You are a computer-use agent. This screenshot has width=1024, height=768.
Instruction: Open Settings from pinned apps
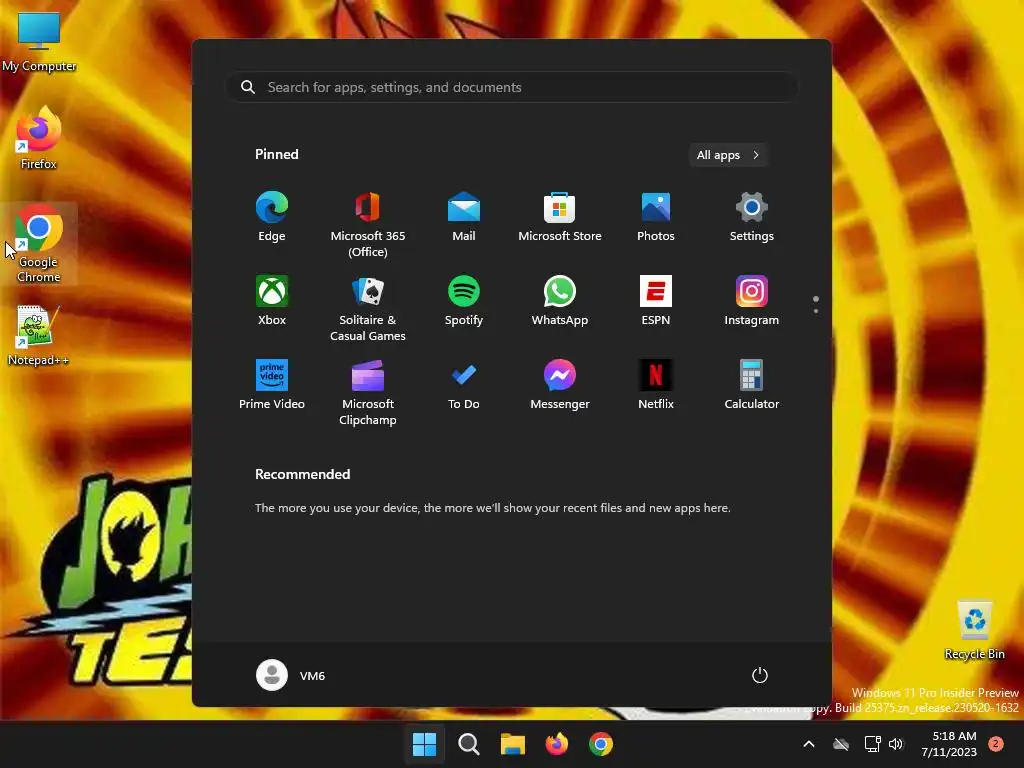(752, 217)
